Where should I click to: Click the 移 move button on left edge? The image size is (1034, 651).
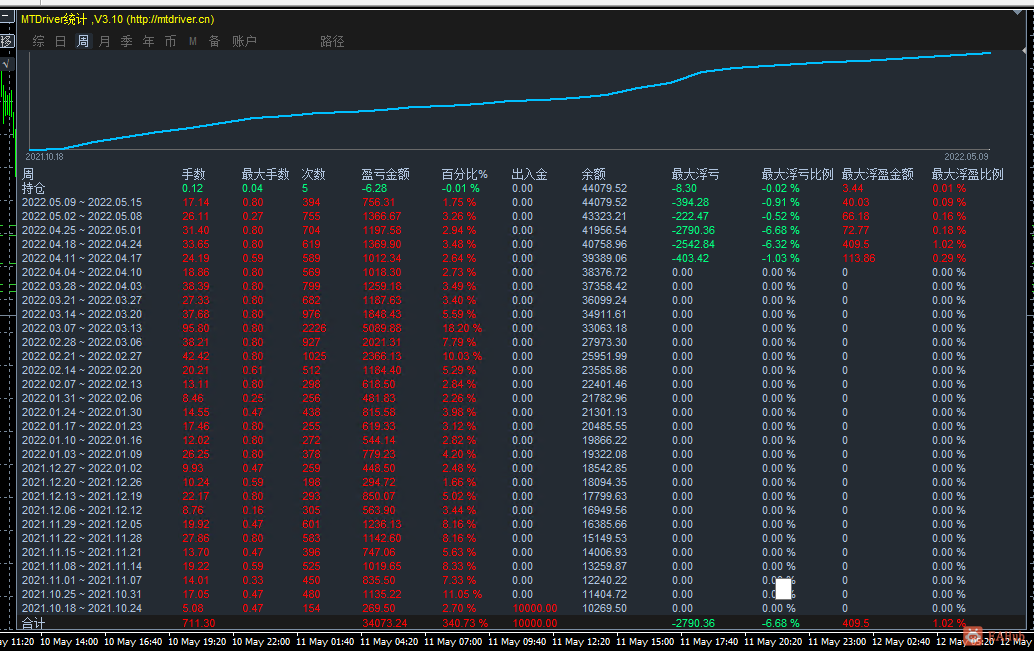(6, 41)
